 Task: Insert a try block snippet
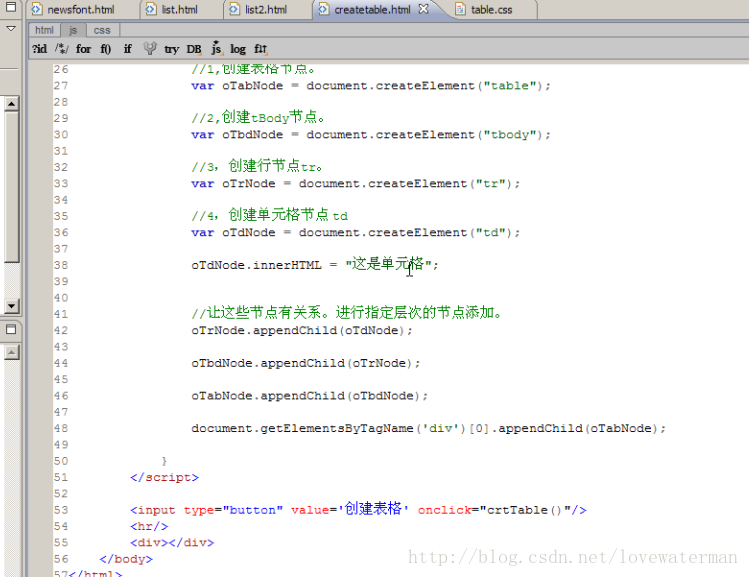pyautogui.click(x=171, y=49)
